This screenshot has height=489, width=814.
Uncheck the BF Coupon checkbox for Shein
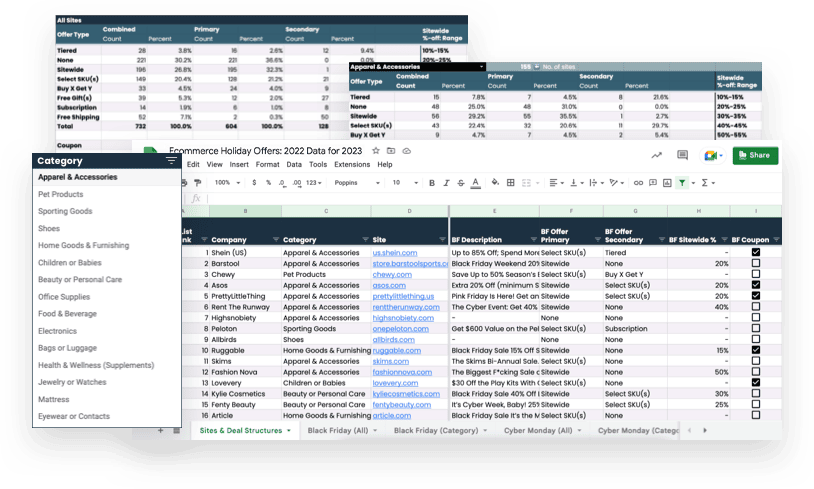click(756, 253)
